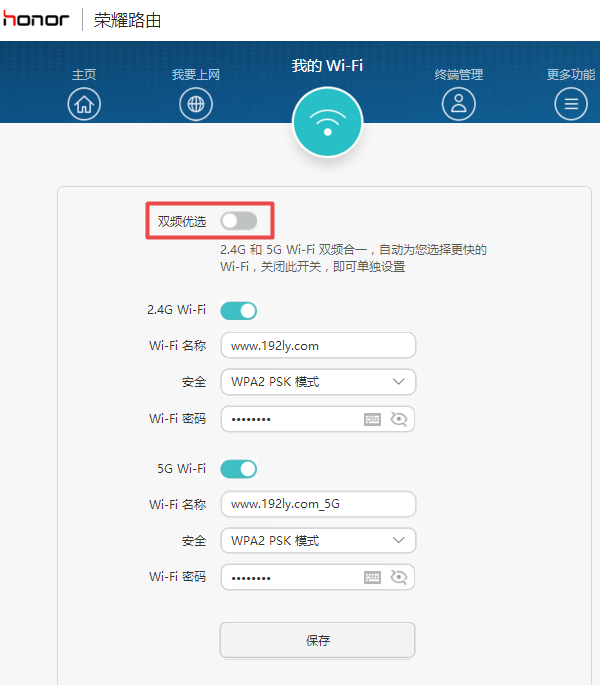Click the home icon under 主页
Image resolution: width=600 pixels, height=685 pixels.
click(x=84, y=103)
